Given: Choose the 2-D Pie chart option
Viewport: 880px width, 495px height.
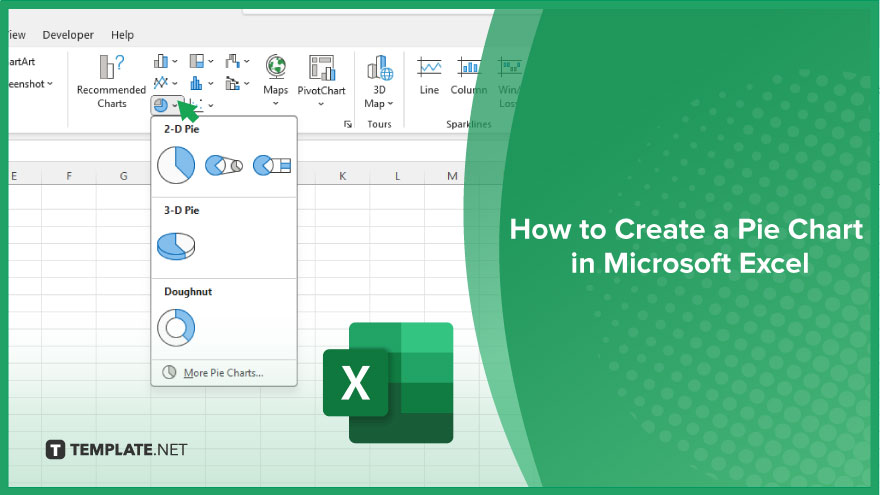Looking at the screenshot, I should 176,165.
